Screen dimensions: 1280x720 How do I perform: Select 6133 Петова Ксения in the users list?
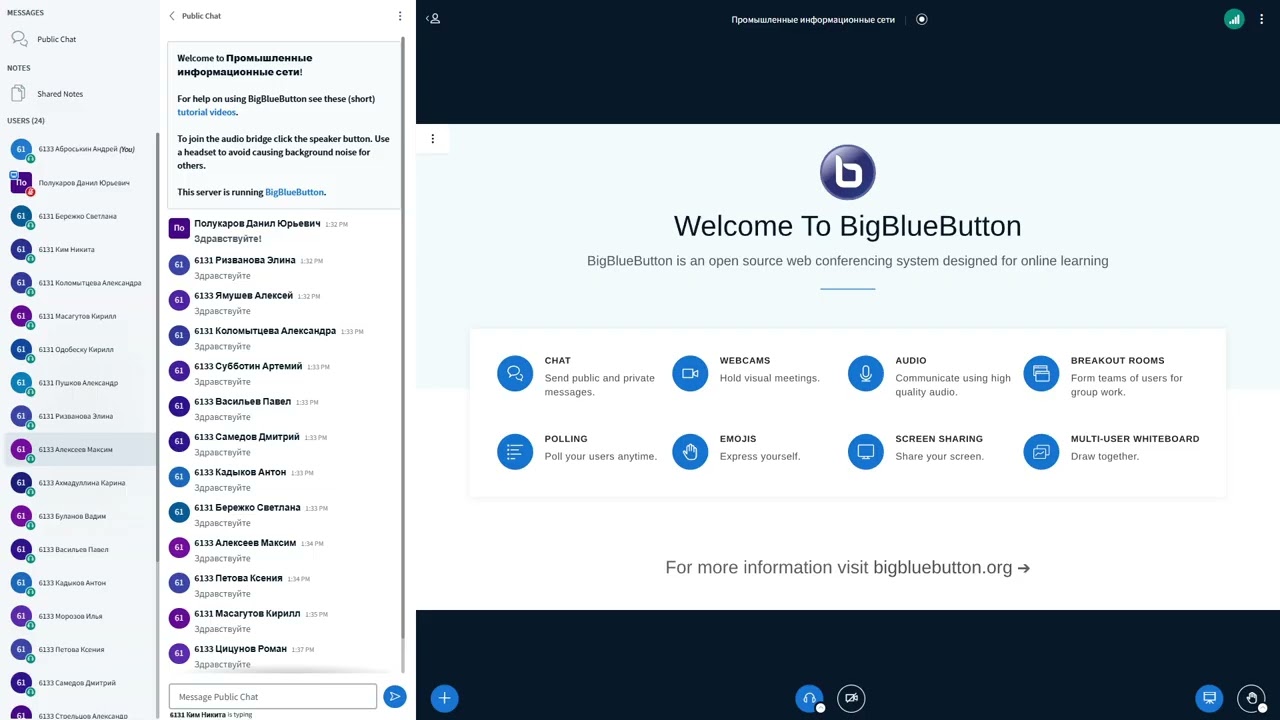click(x=80, y=649)
